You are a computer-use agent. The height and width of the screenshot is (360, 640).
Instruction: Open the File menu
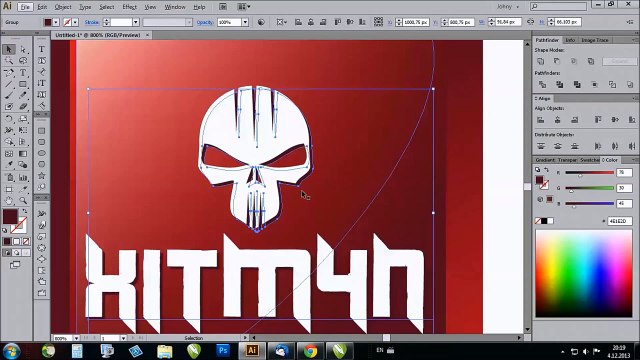(x=25, y=7)
